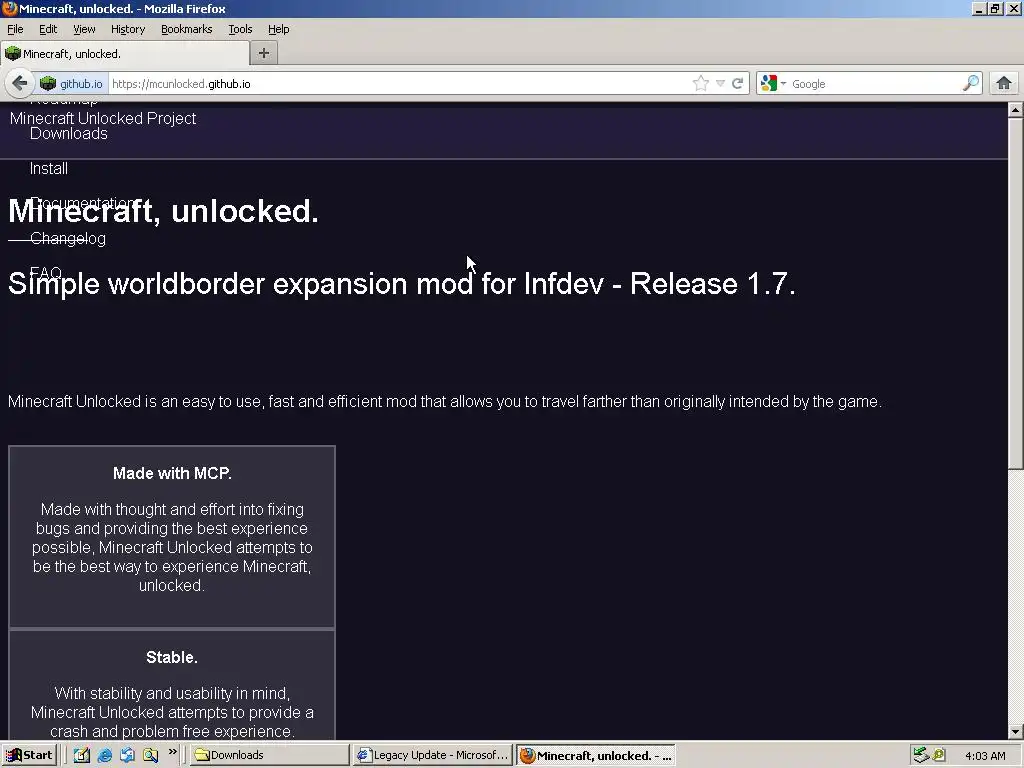This screenshot has width=1024, height=768.
Task: Click the 'Simple worldborder expansion mod' heading
Action: (x=402, y=283)
